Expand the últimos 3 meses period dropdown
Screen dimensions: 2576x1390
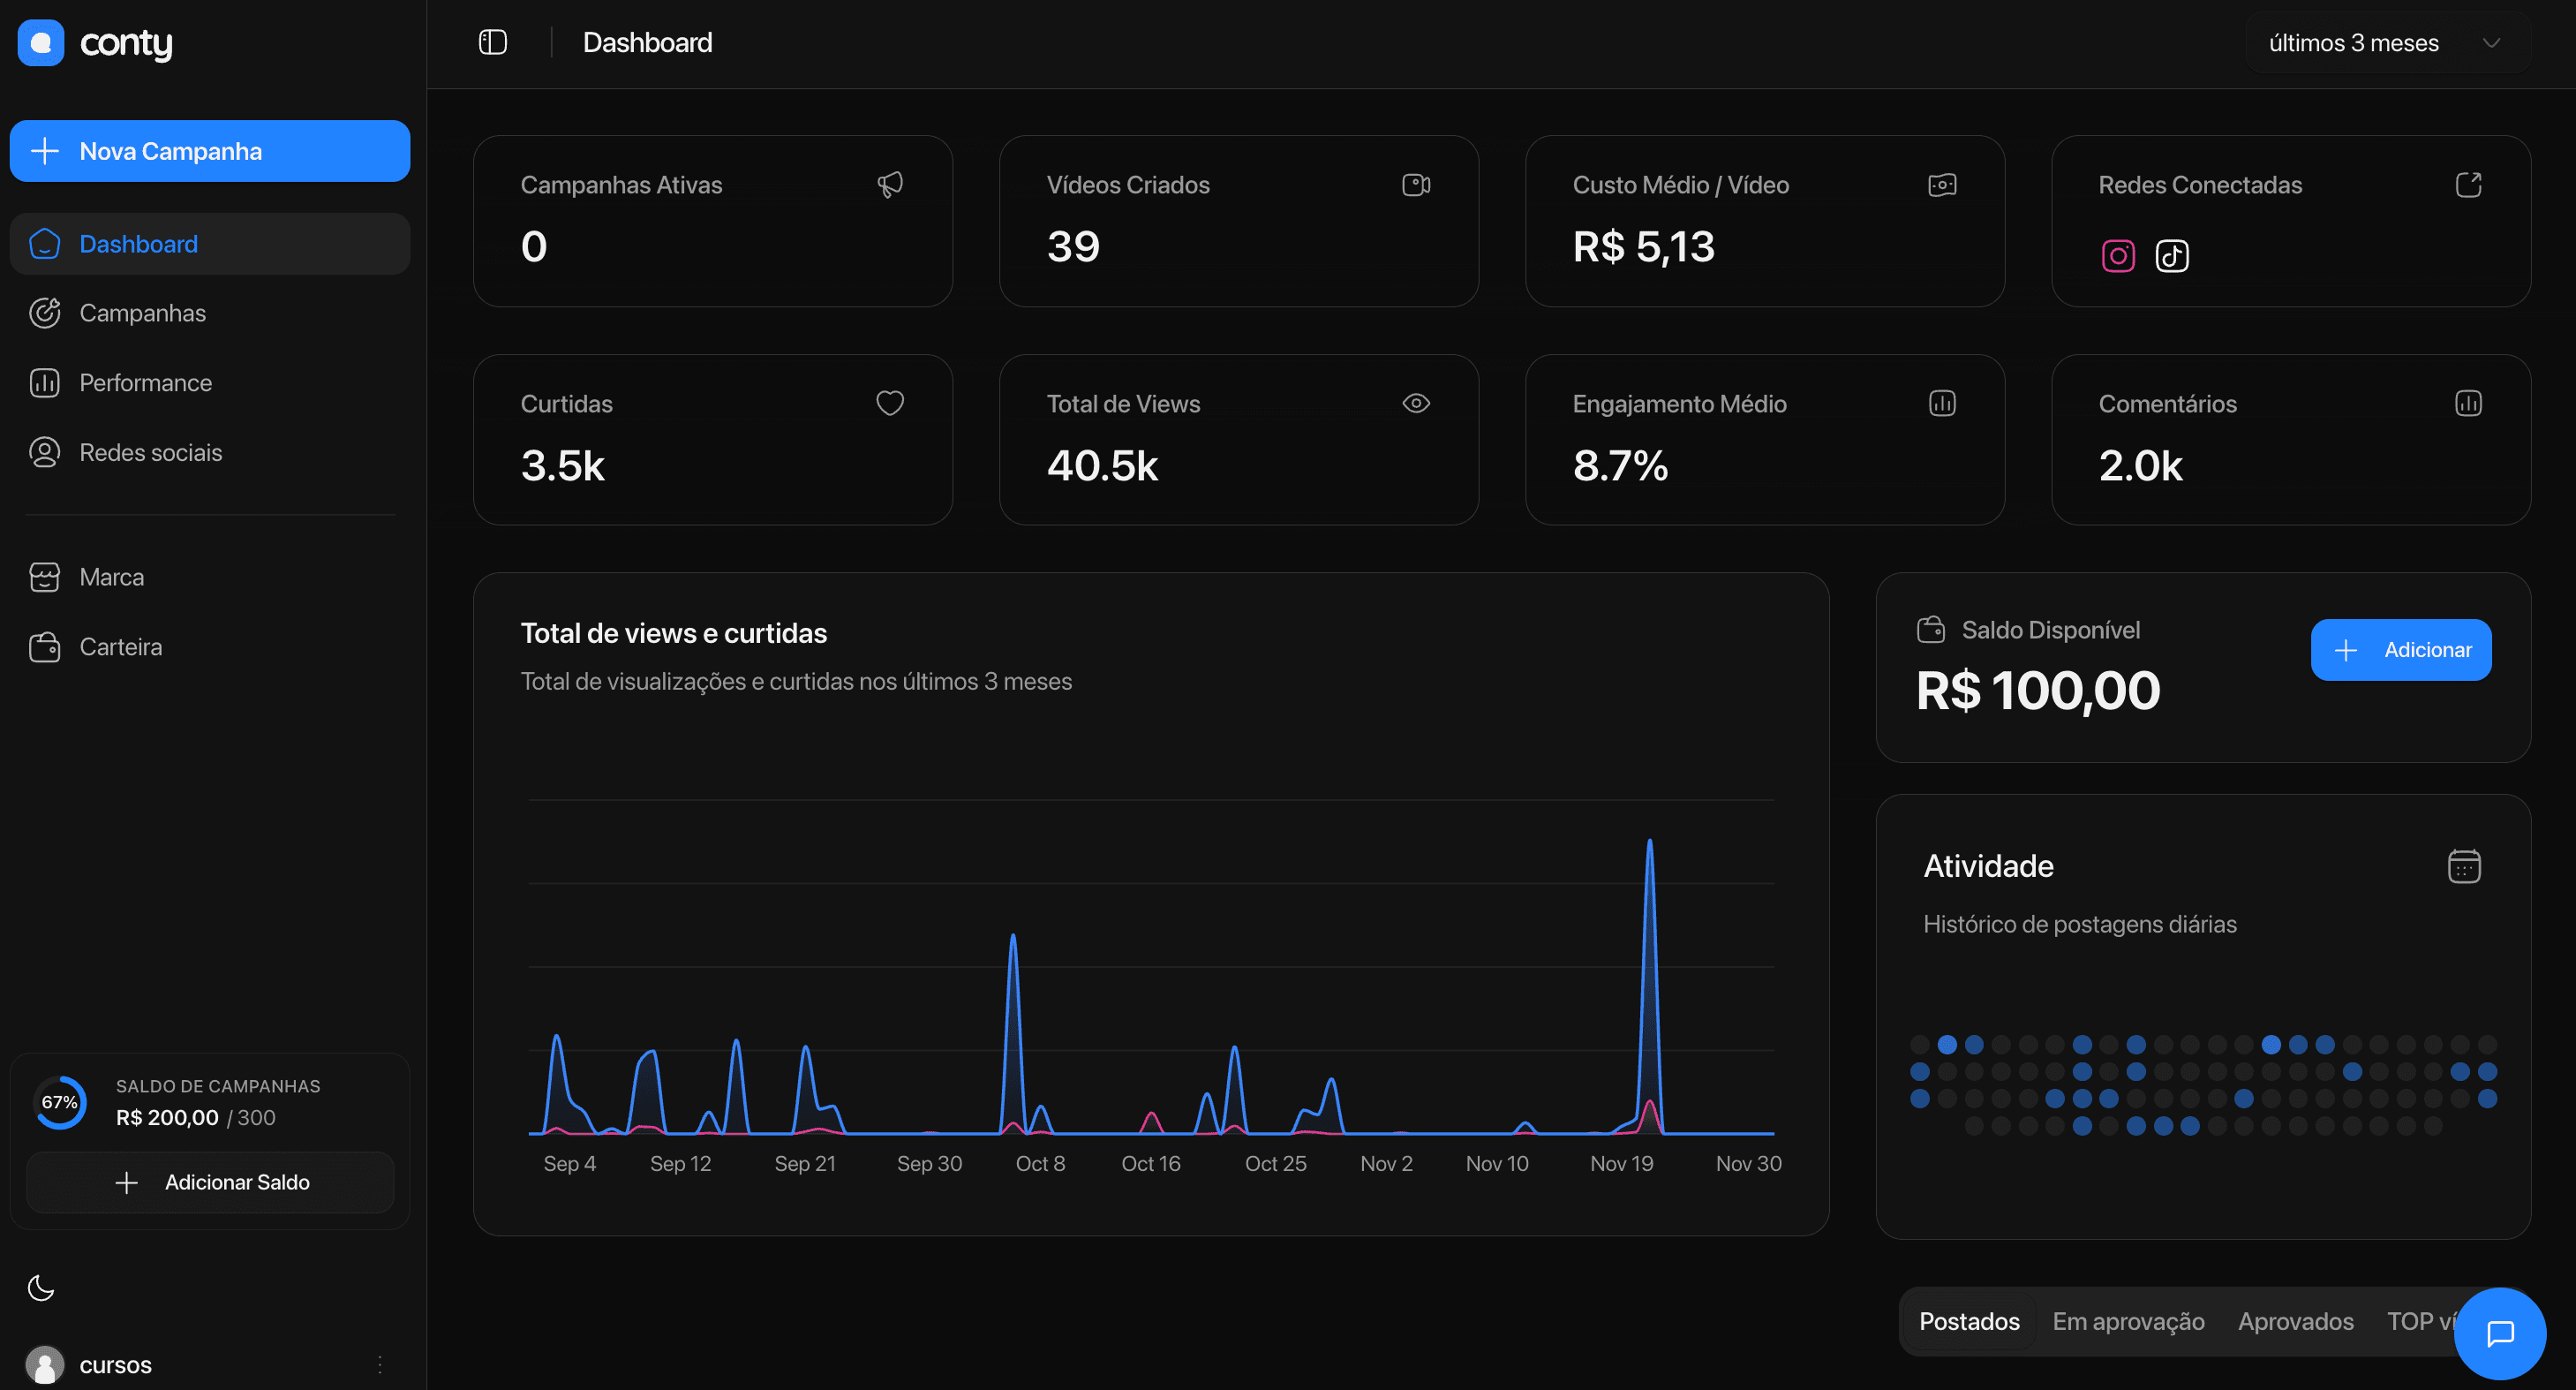2386,43
